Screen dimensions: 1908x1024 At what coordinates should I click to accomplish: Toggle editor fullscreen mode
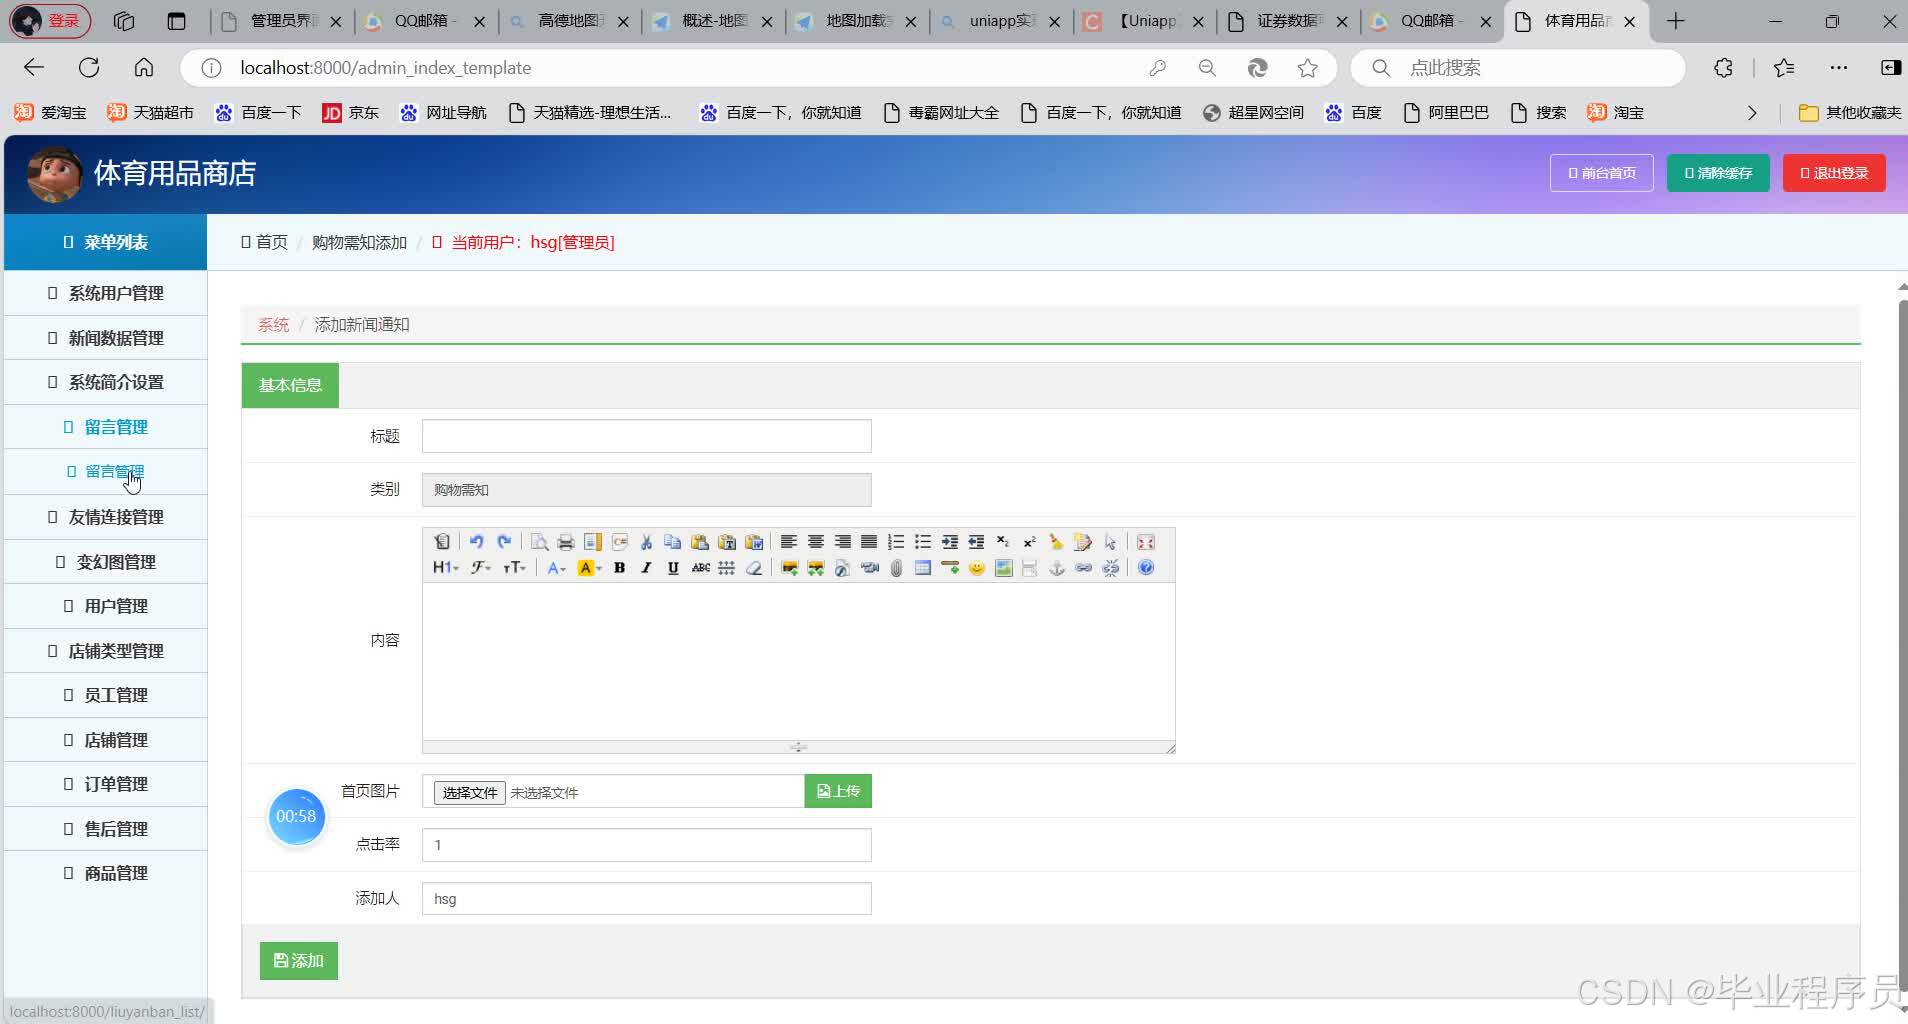click(x=1146, y=542)
